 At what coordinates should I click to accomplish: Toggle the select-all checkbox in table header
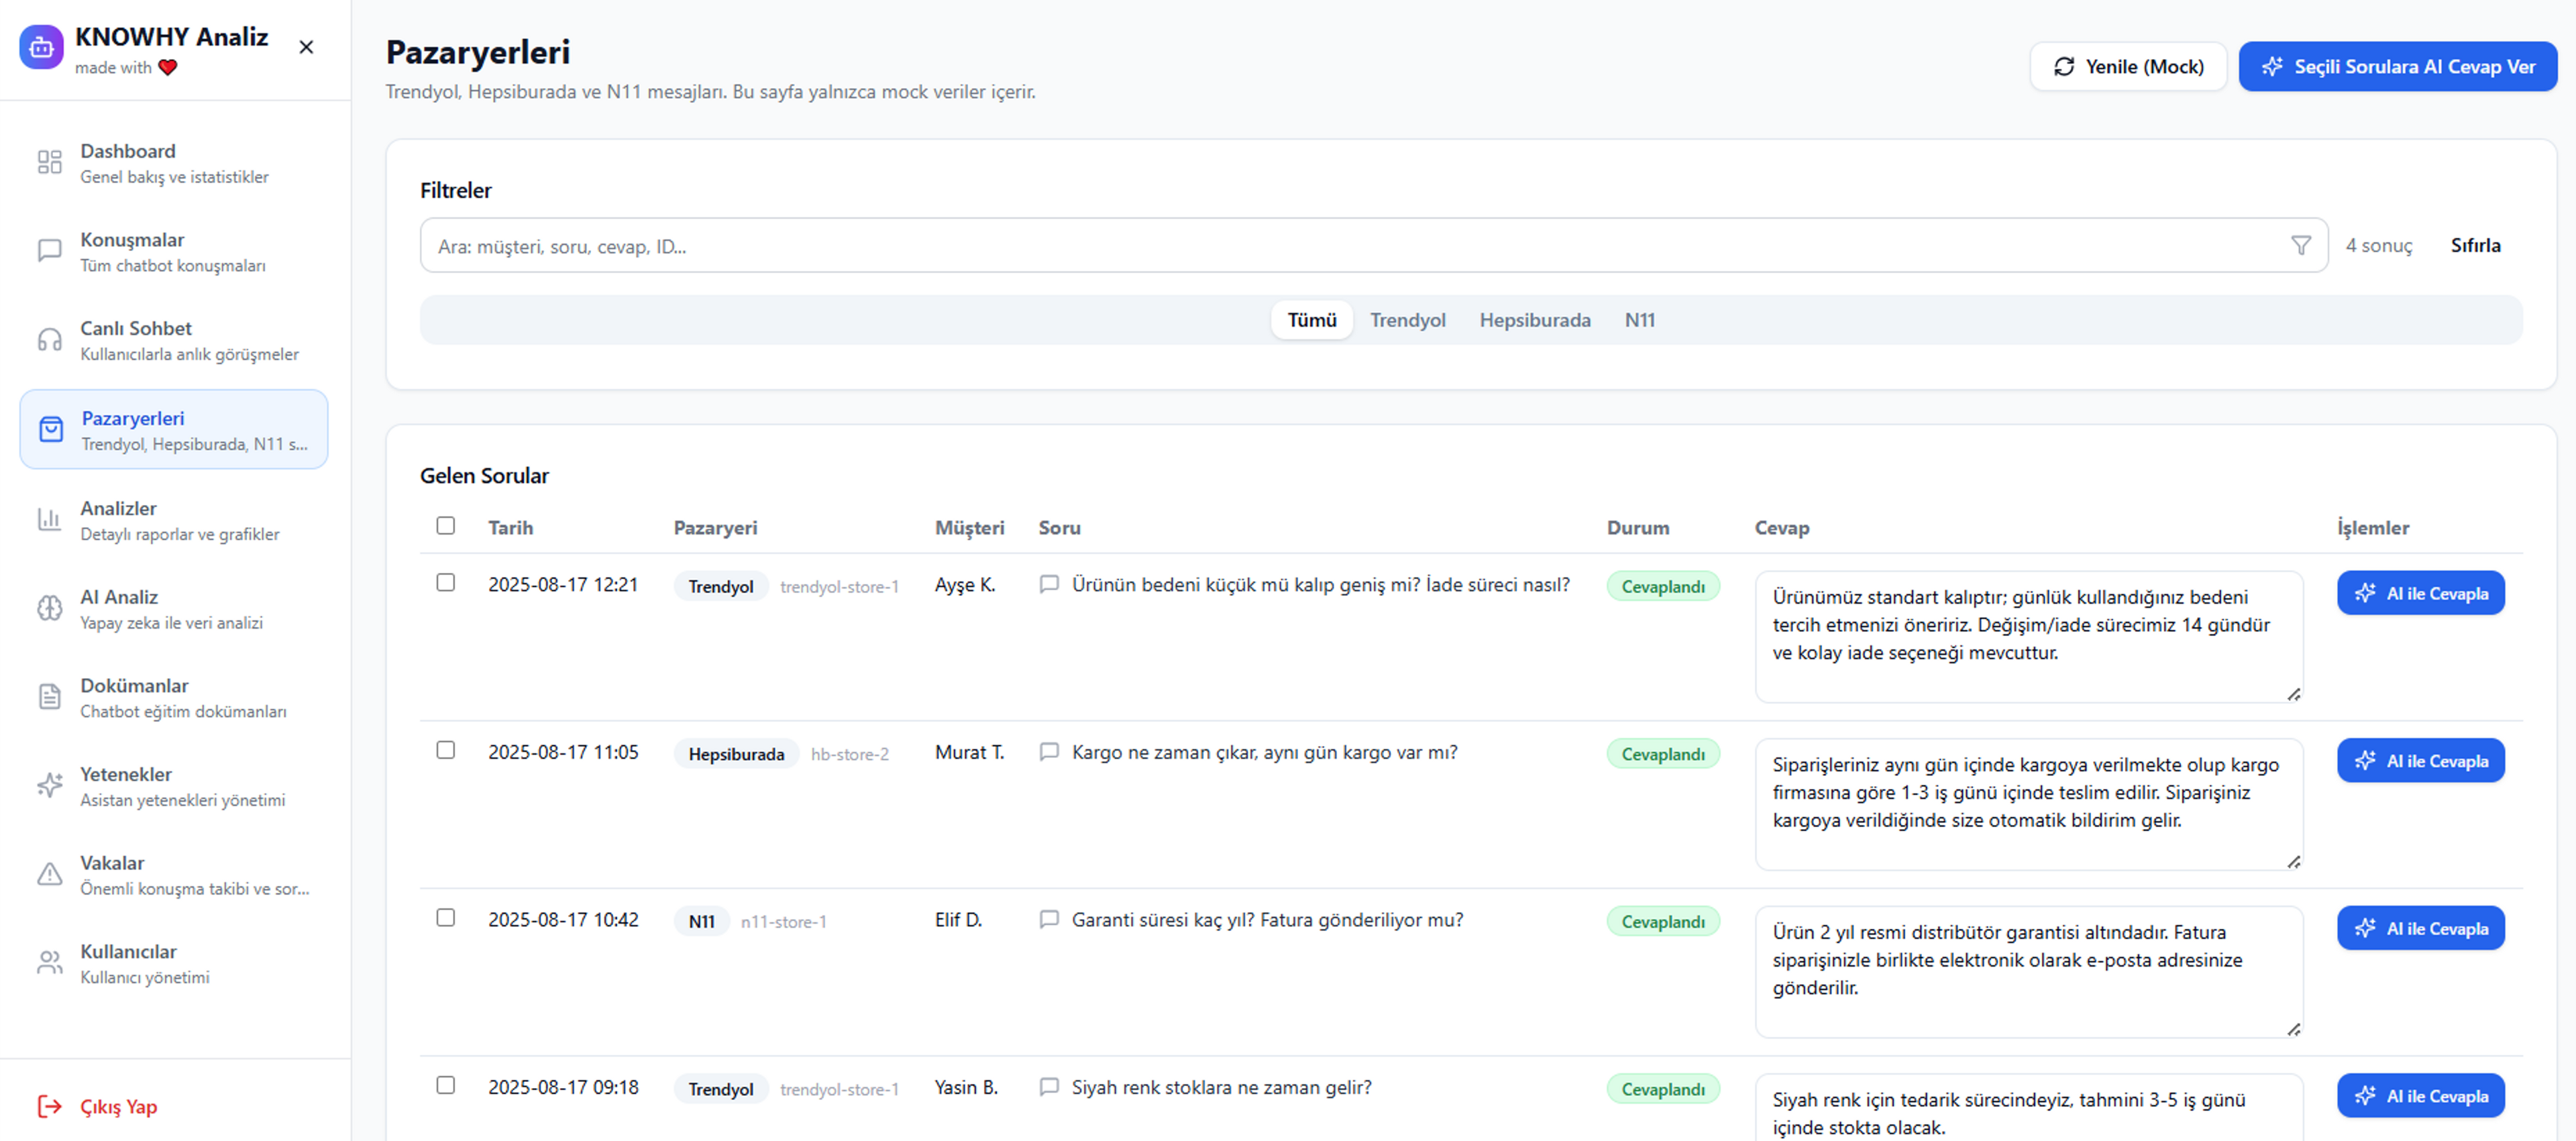446,526
